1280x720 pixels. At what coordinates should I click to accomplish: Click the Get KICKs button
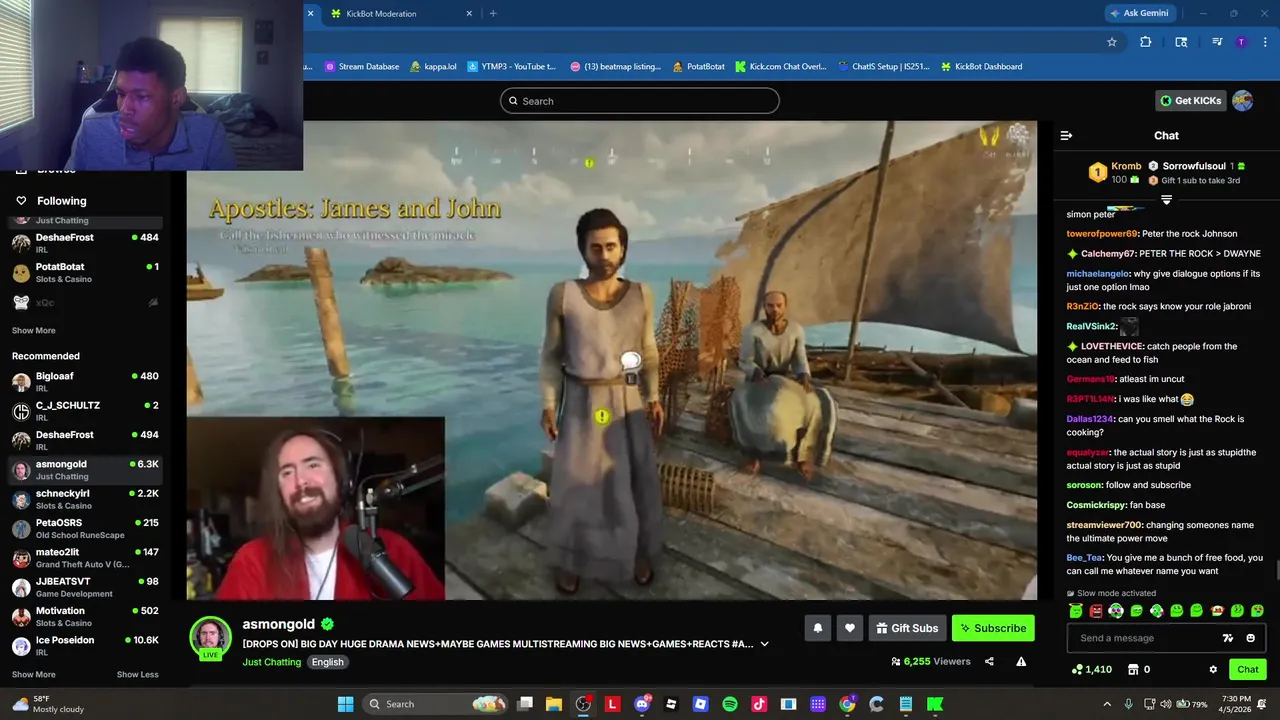[1190, 101]
